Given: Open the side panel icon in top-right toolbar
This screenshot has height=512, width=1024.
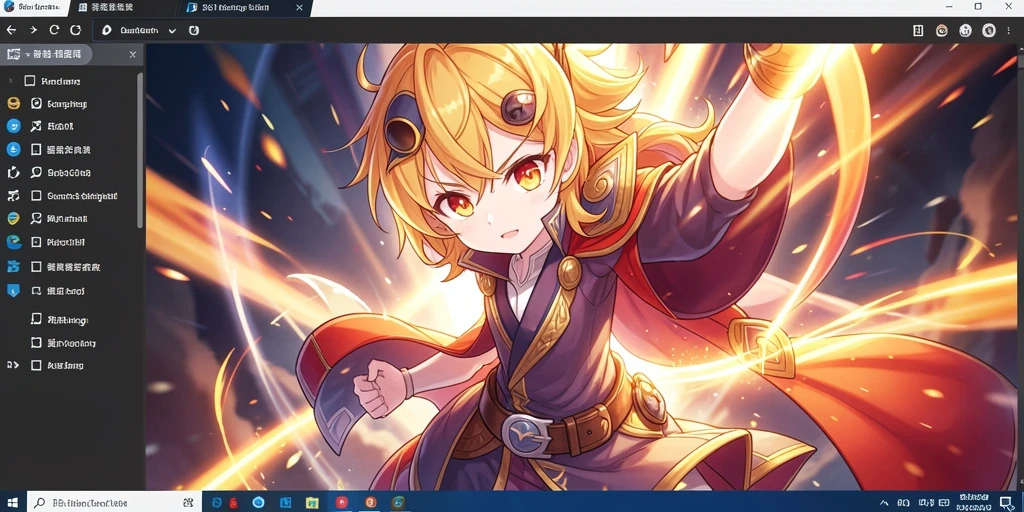Looking at the screenshot, I should [918, 30].
